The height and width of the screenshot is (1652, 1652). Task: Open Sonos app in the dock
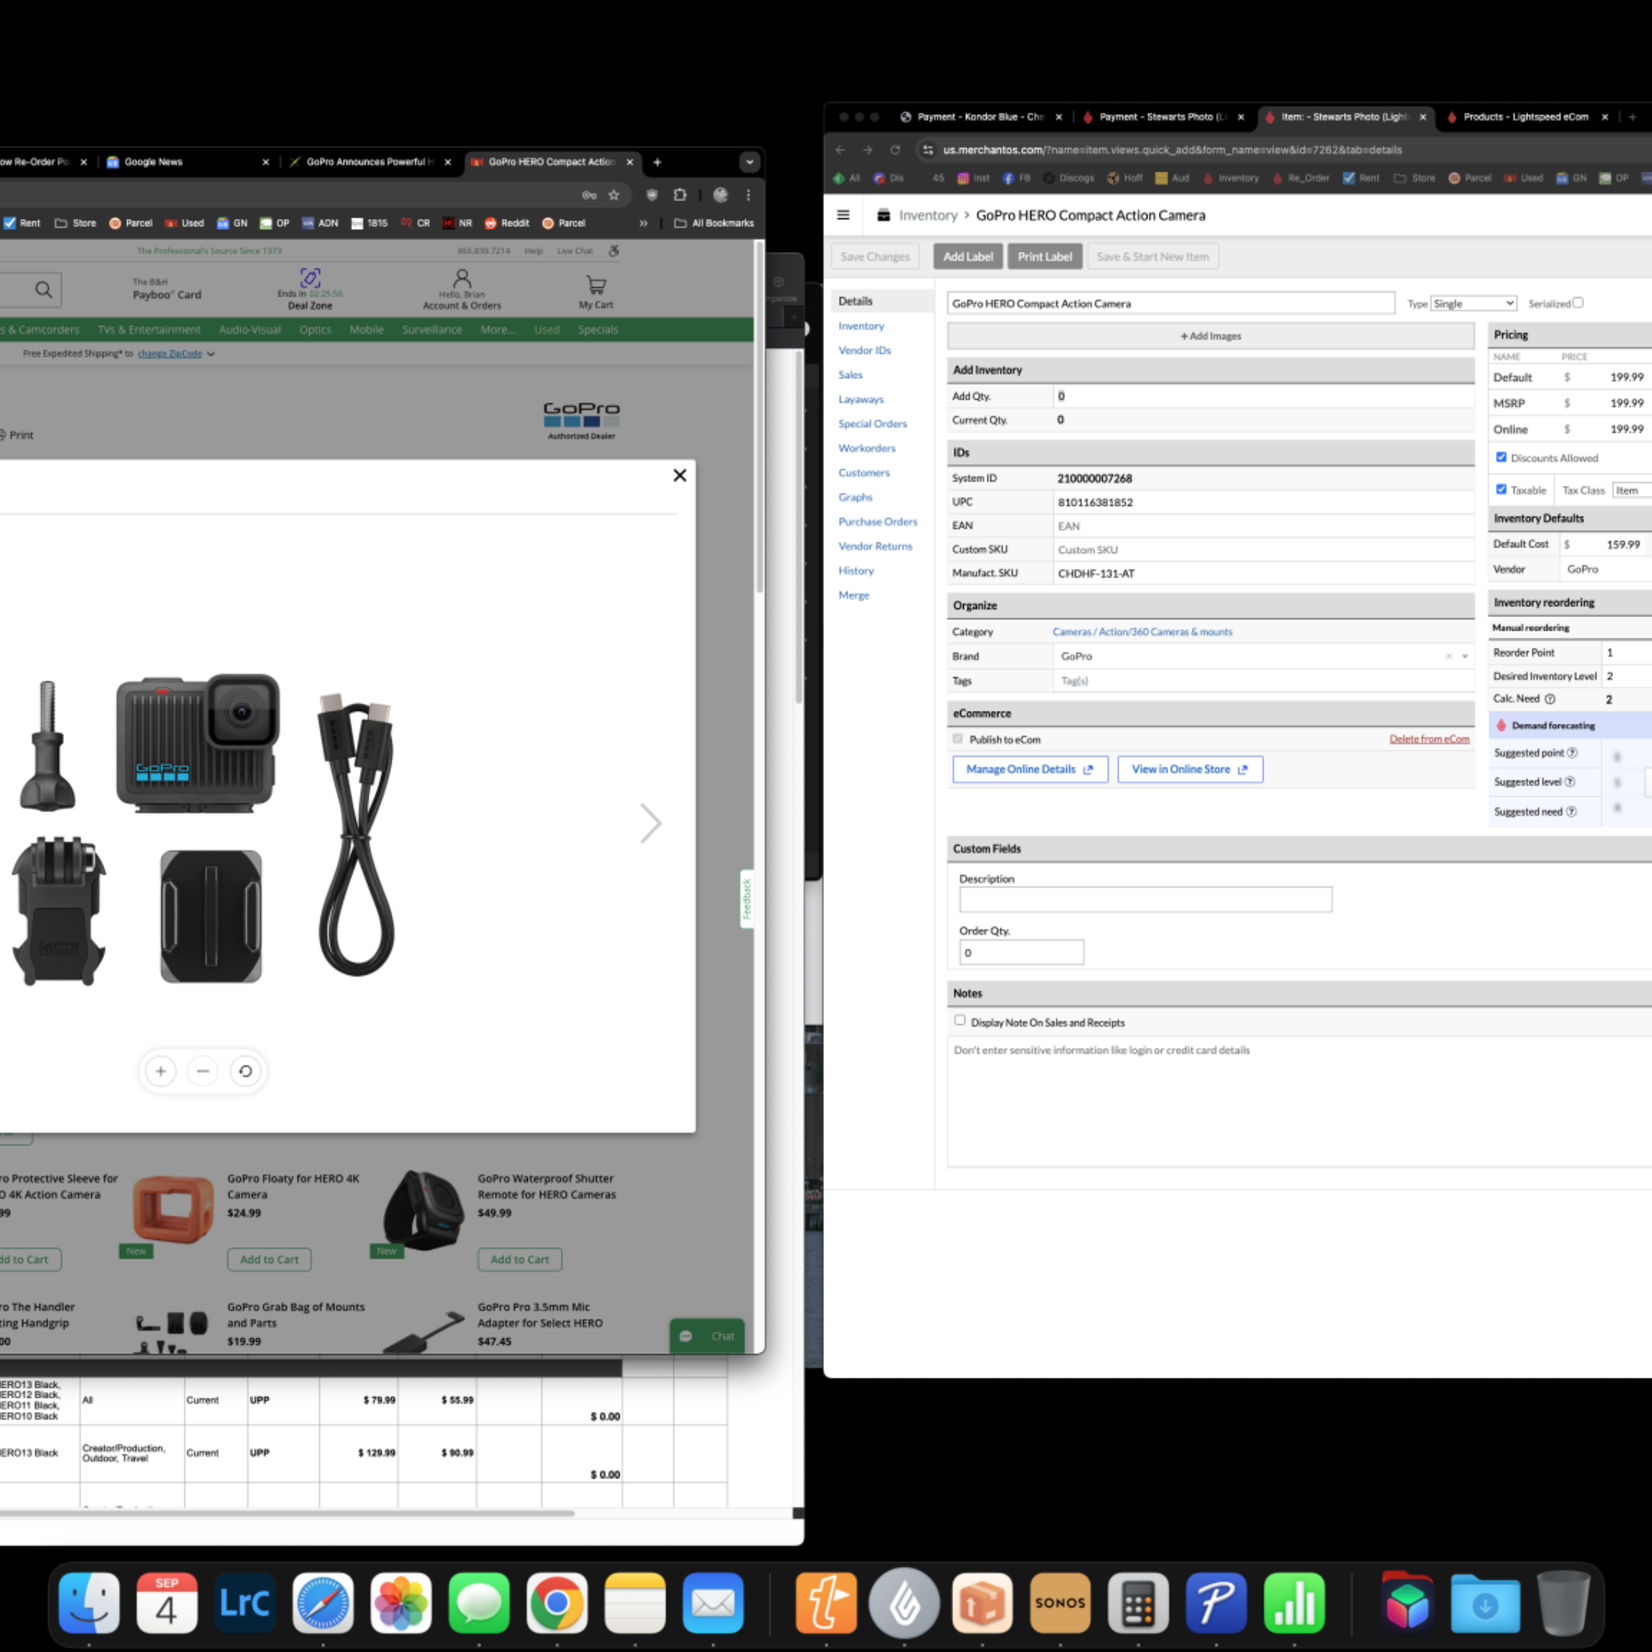[1060, 1603]
